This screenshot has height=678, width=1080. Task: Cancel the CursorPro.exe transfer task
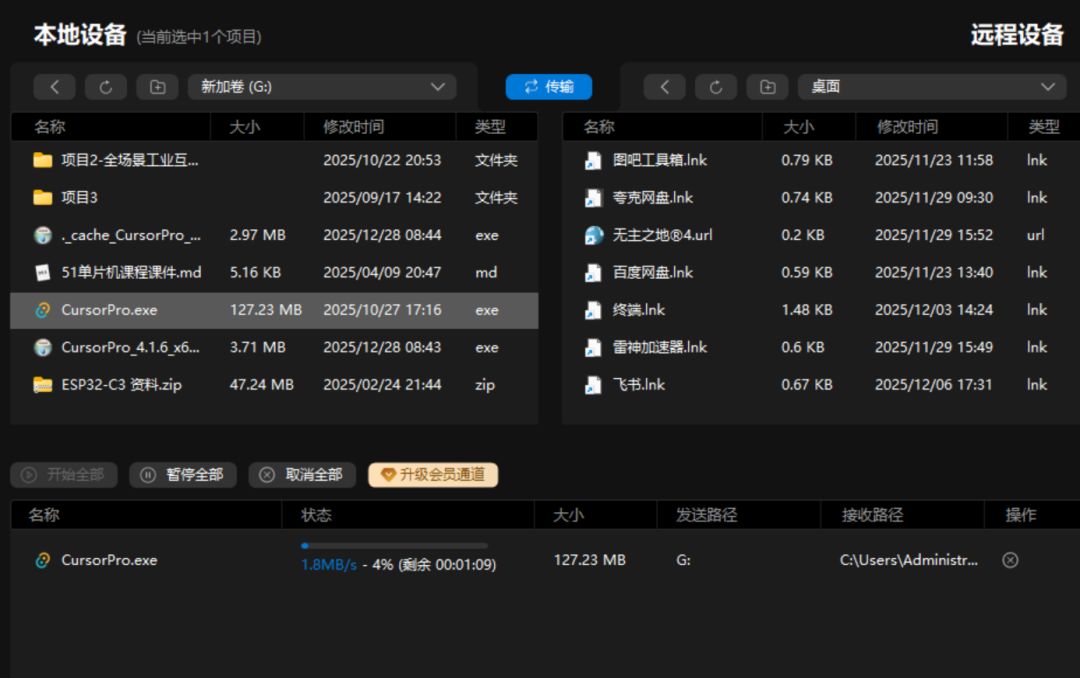[x=1010, y=560]
